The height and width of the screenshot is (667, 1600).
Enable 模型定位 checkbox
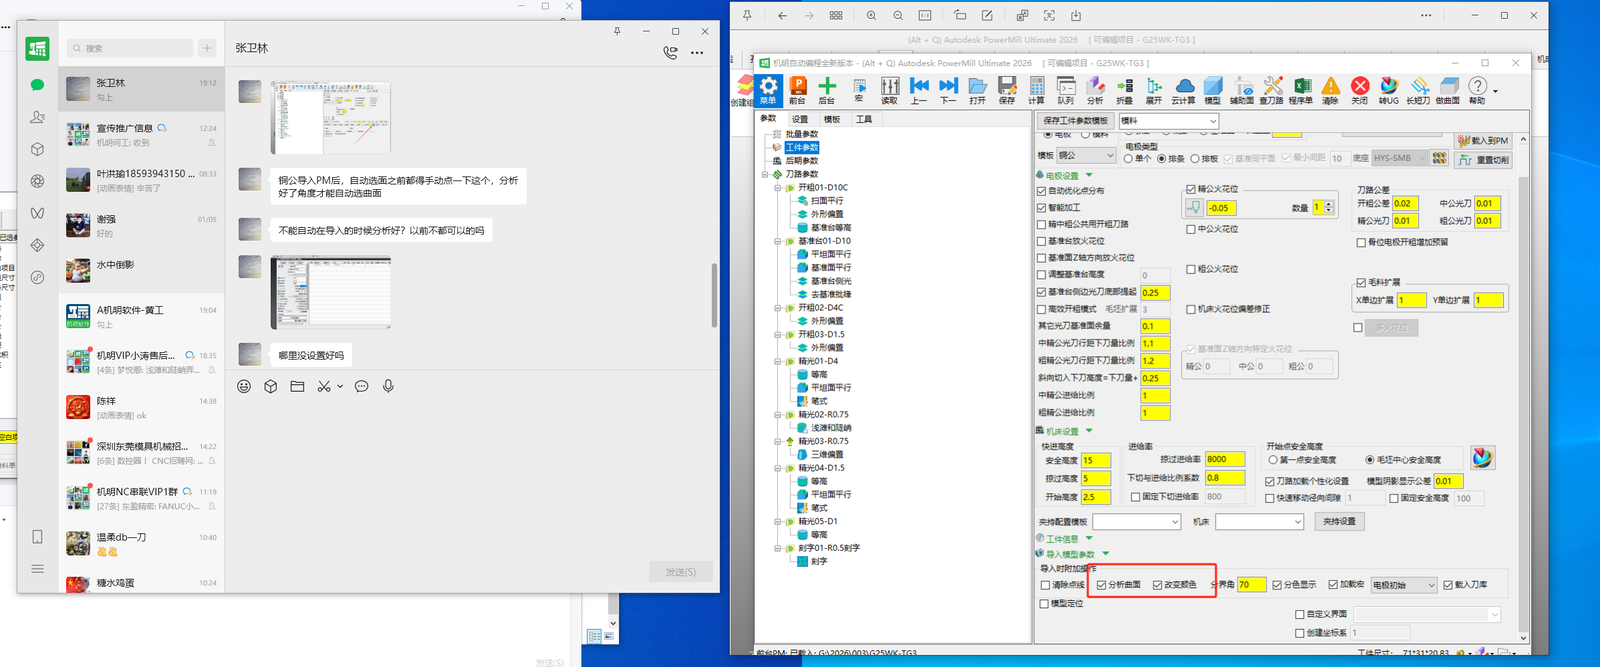(1044, 604)
